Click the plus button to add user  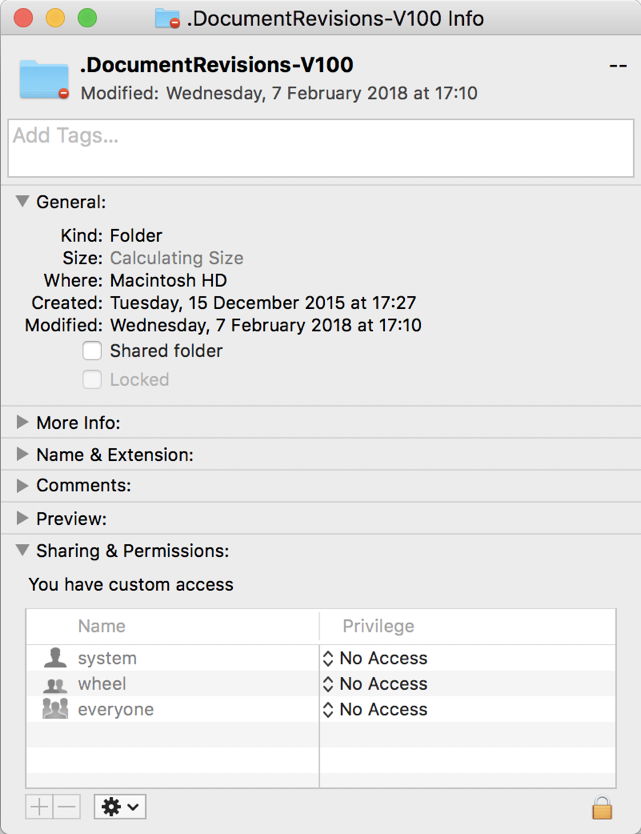39,806
